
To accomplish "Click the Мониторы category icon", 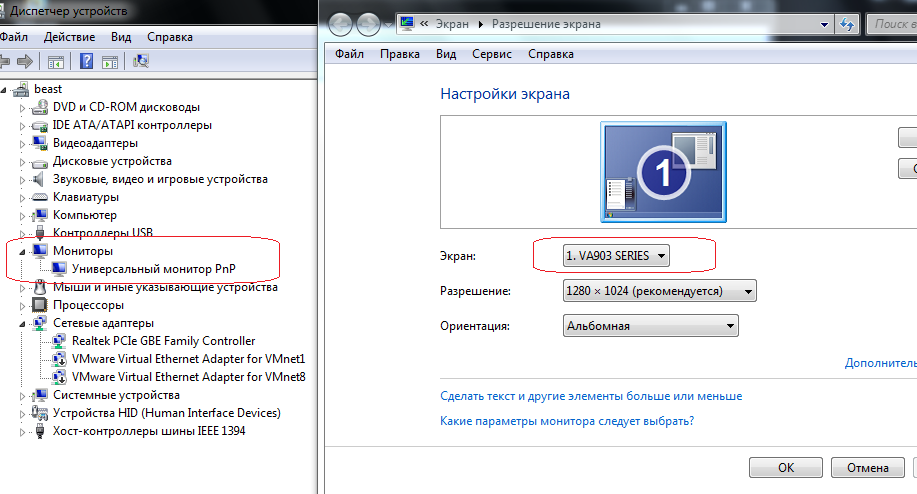I will (40, 251).
